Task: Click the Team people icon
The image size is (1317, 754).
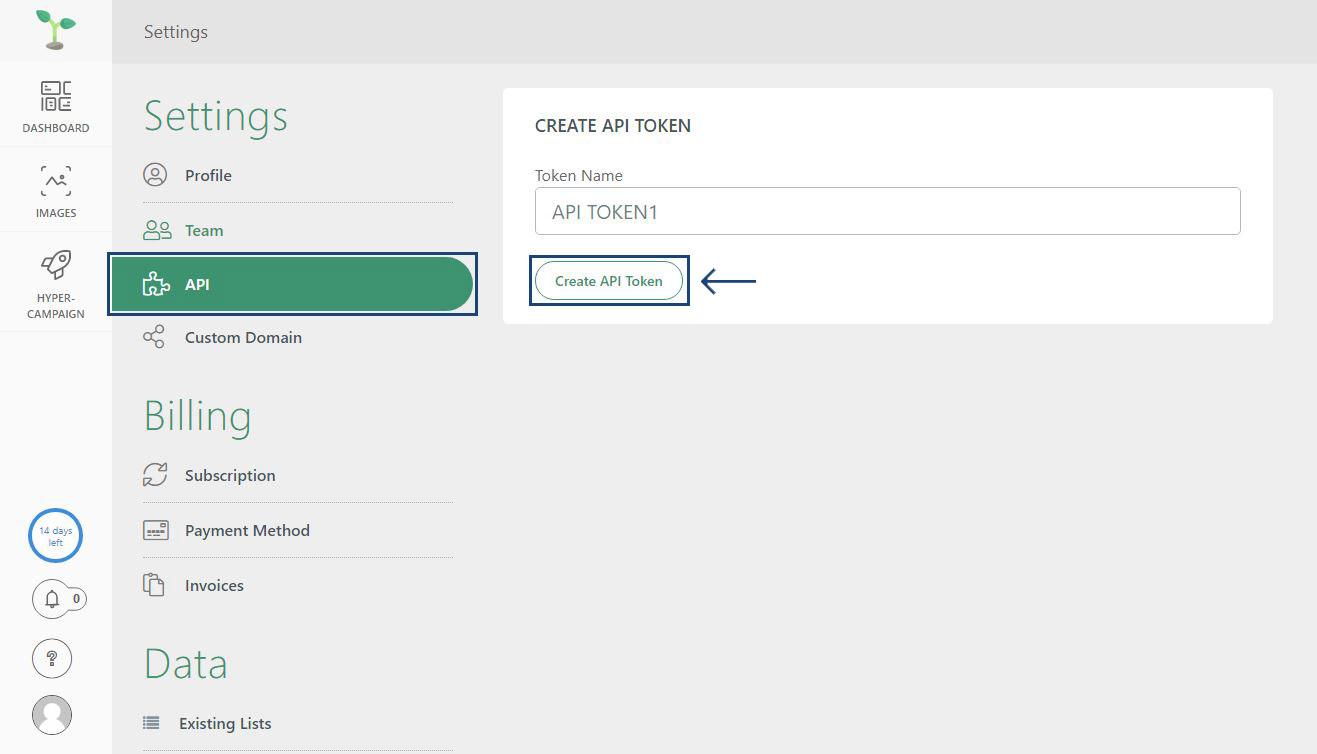Action: 157,230
